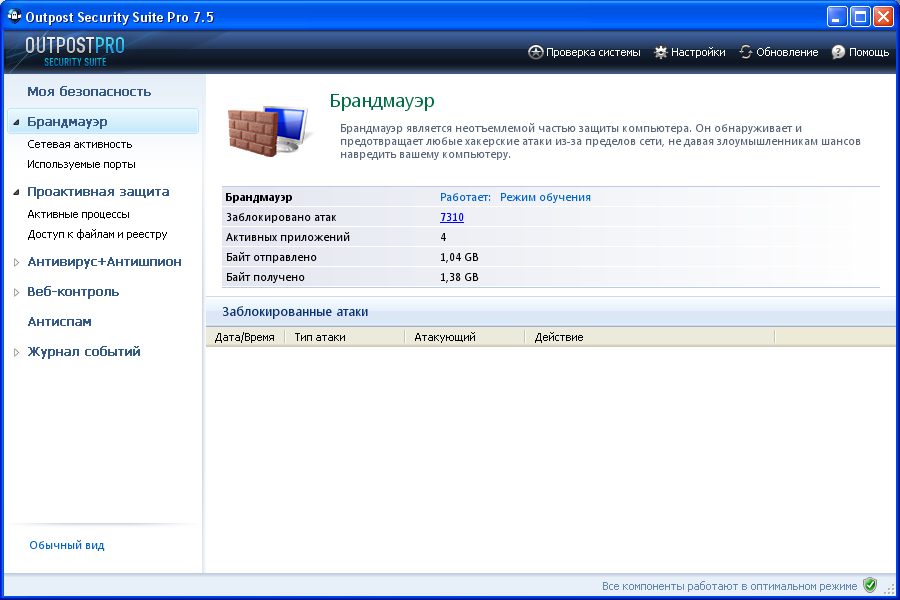Select Веб-контроль in sidebar
This screenshot has width=900, height=600.
73,292
